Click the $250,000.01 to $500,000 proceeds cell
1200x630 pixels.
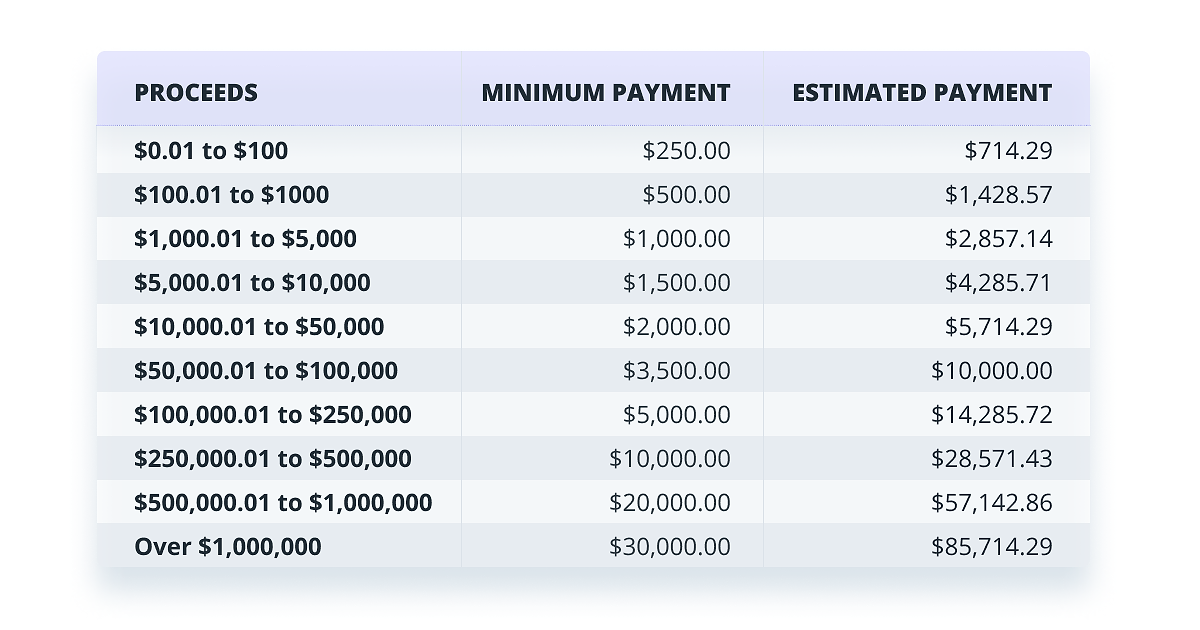tap(273, 459)
